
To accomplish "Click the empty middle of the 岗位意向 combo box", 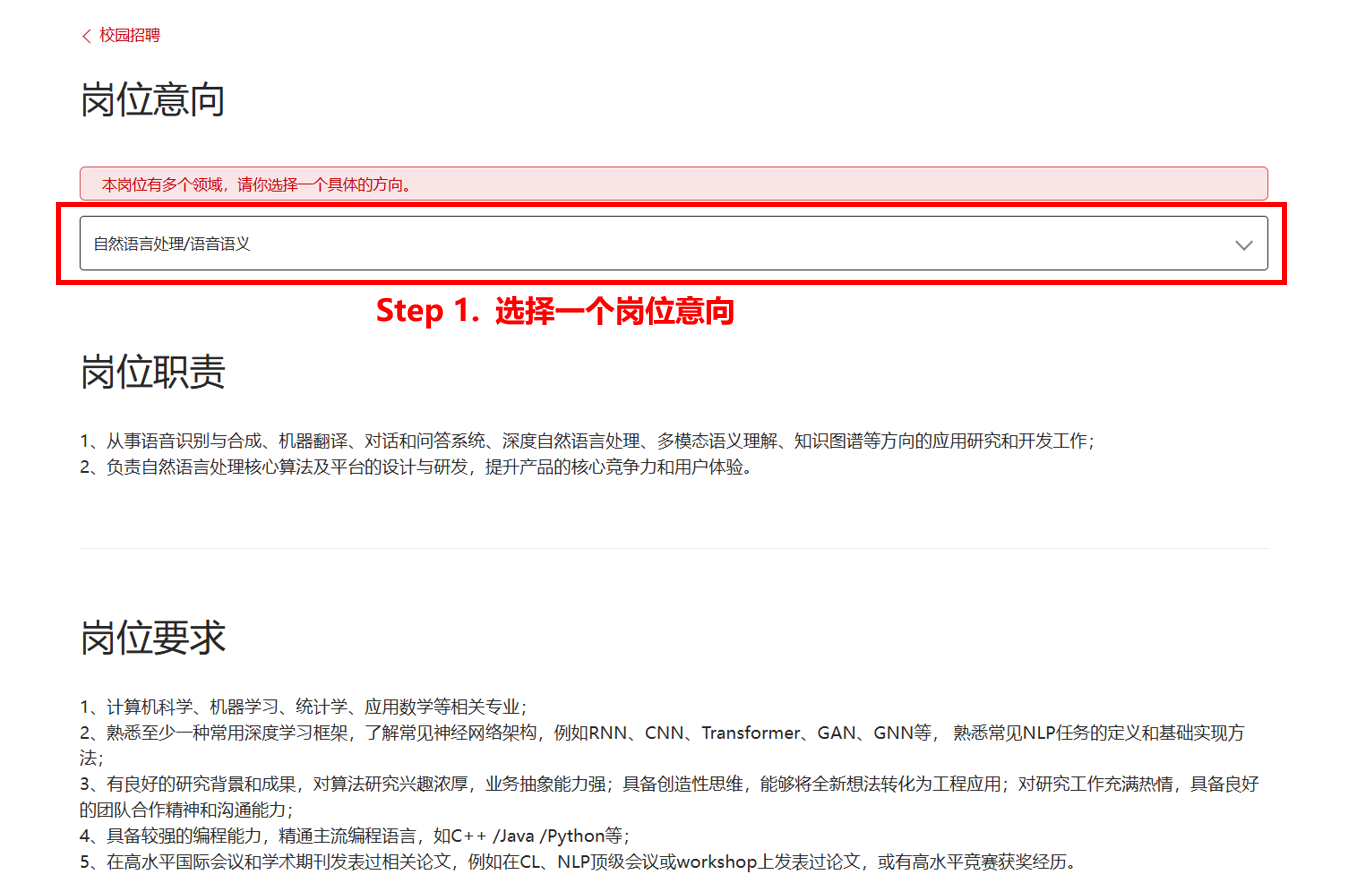I will [x=700, y=244].
